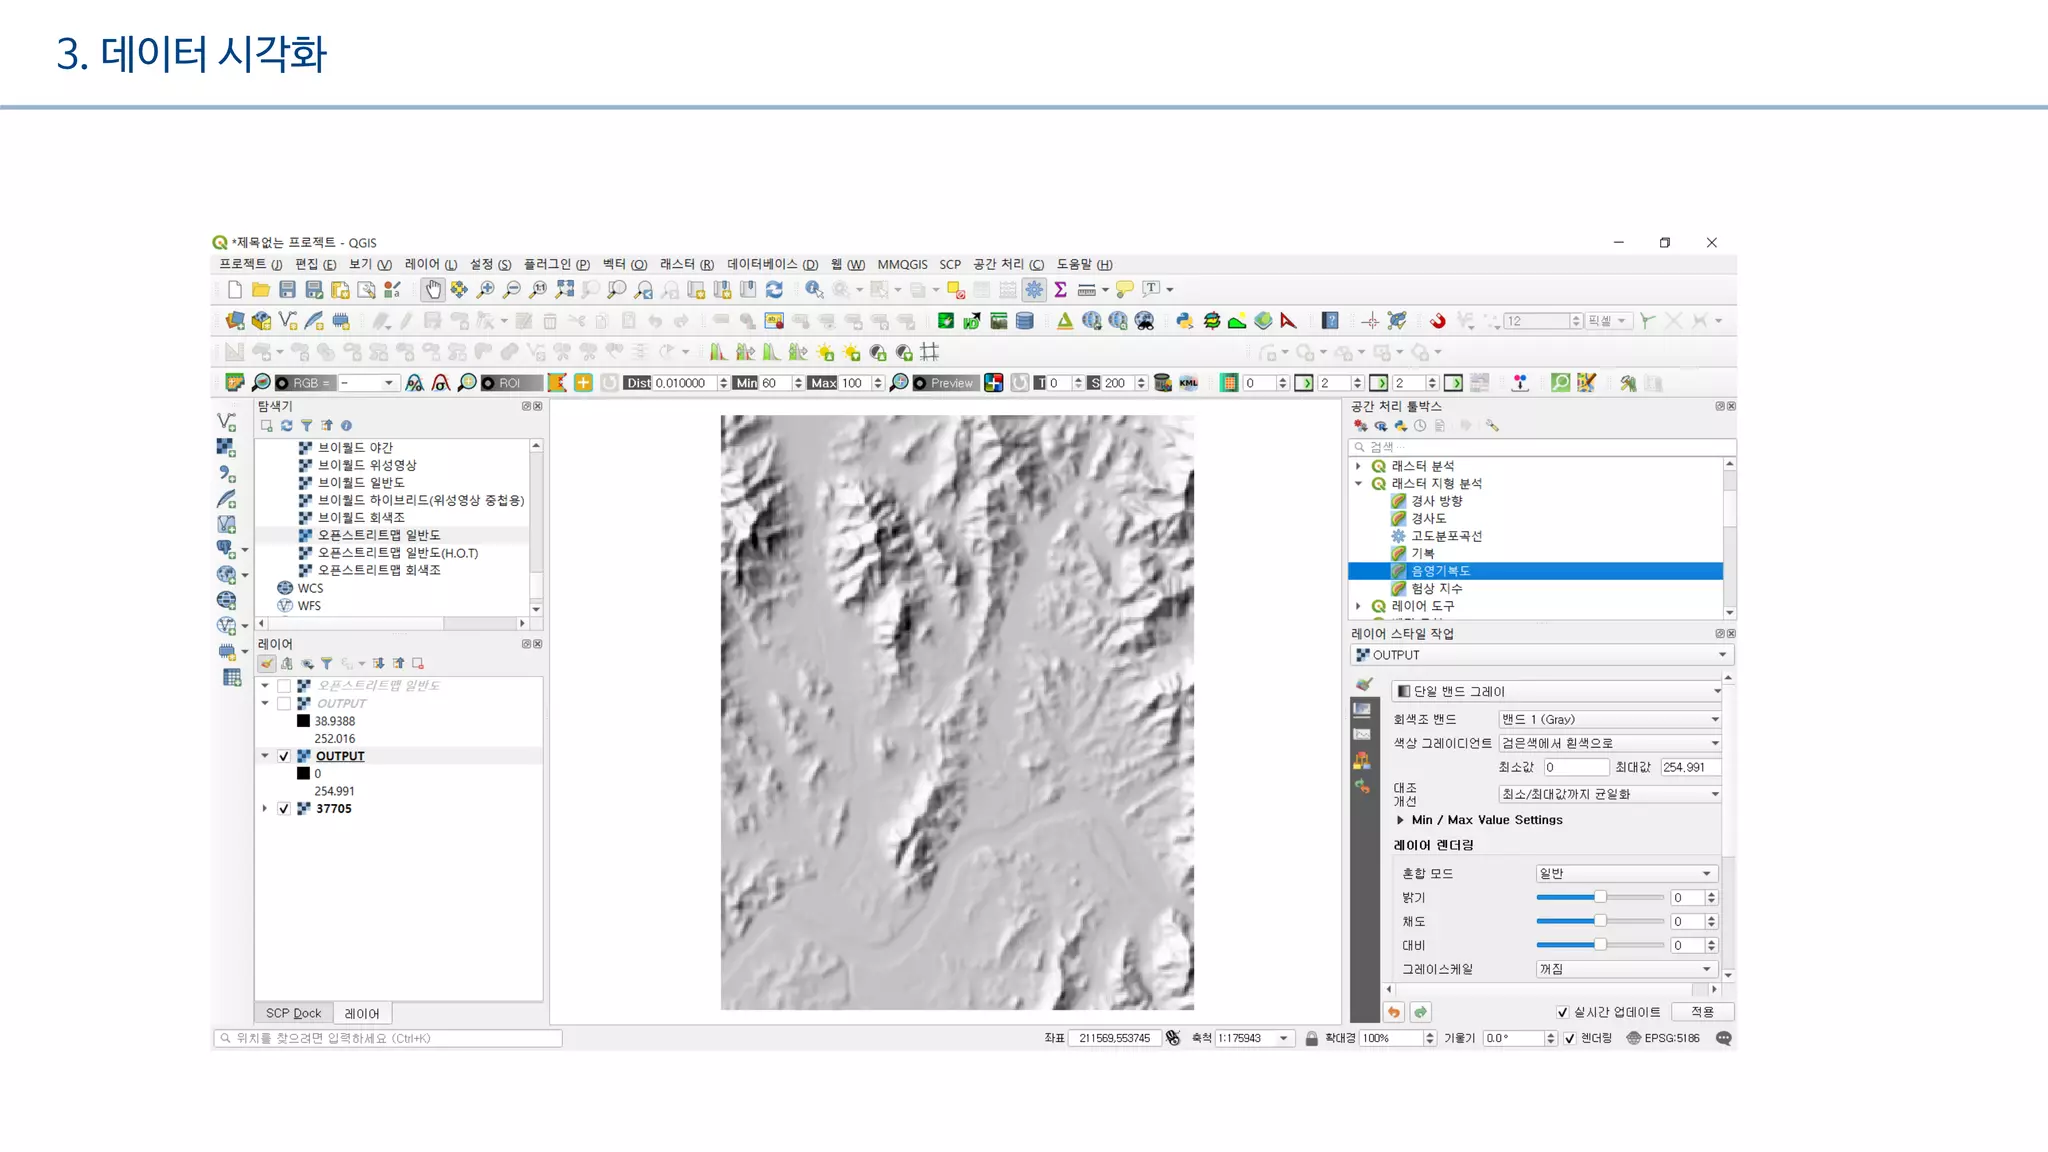This screenshot has height=1152, width=2048.
Task: Adjust the brightness (밝기) slider handle
Action: pyautogui.click(x=1600, y=897)
